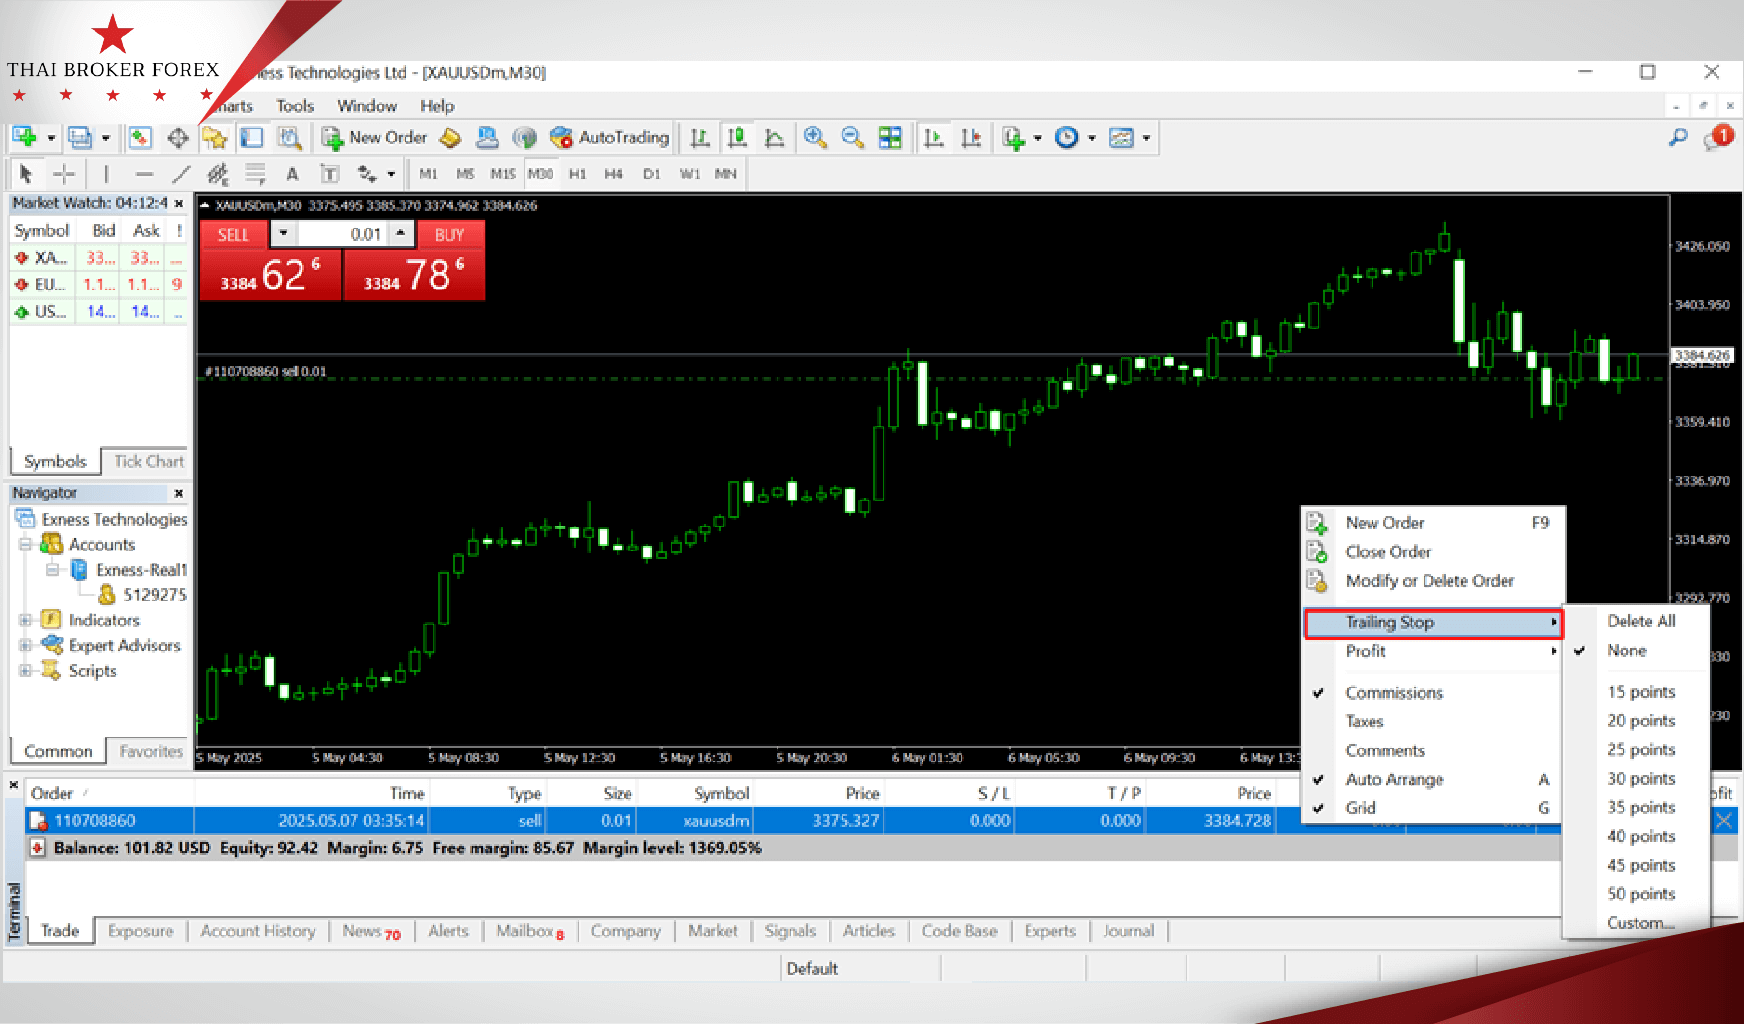Select the Text label 'A' tool

(x=292, y=174)
